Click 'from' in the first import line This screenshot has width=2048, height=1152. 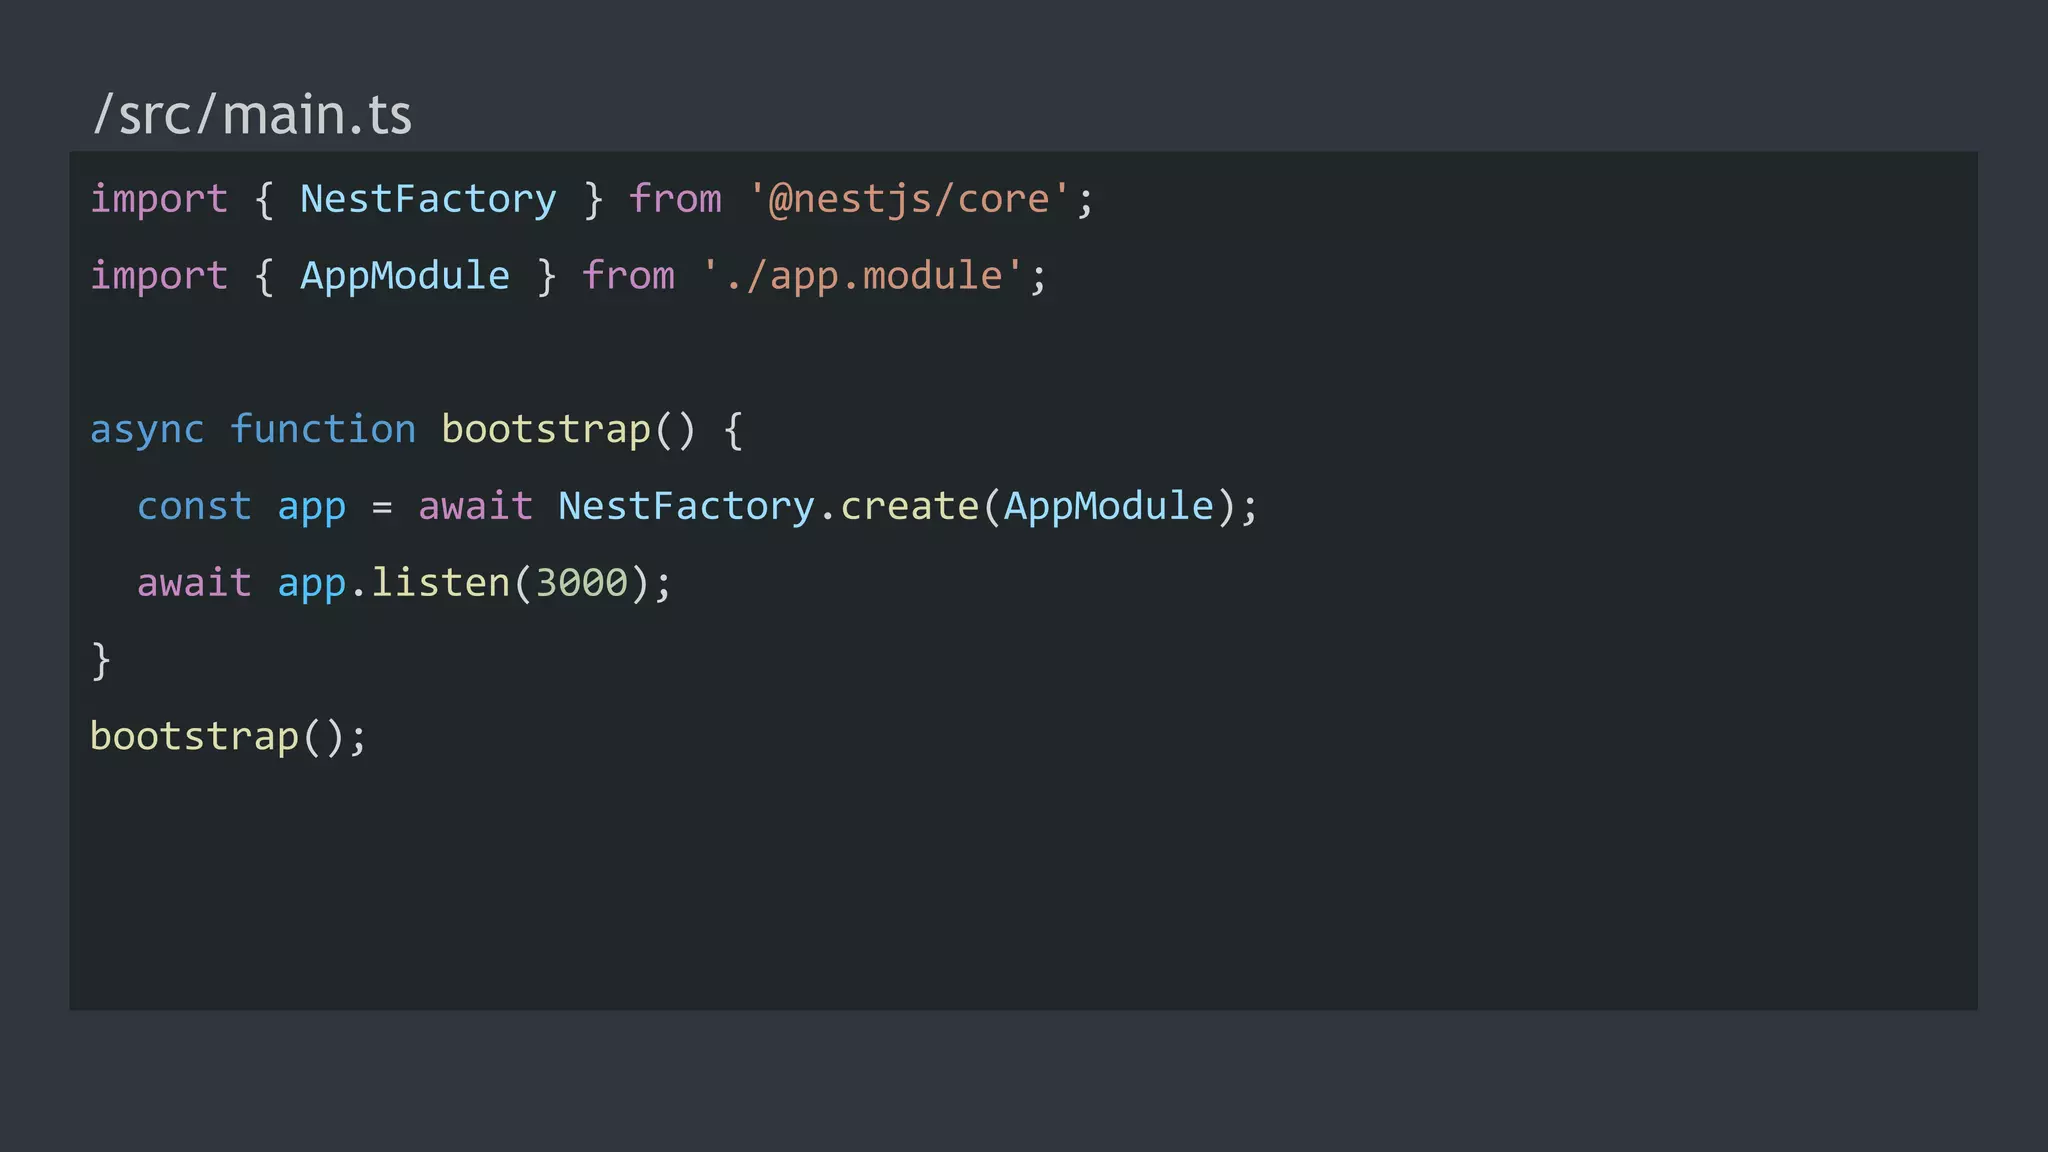click(x=675, y=199)
